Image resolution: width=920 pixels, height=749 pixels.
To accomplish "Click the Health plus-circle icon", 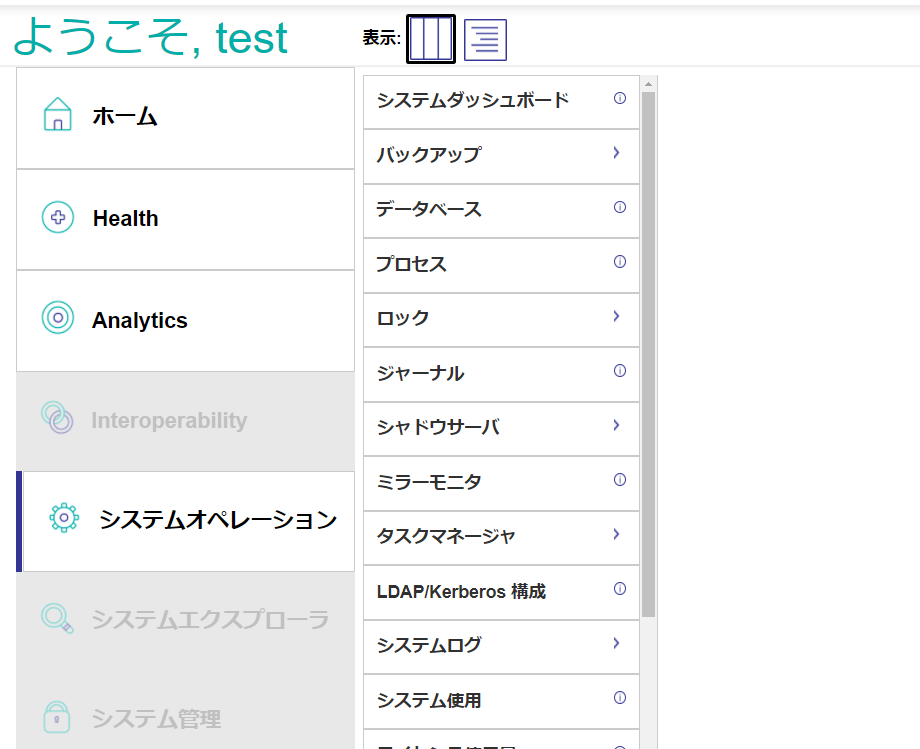I will [58, 218].
